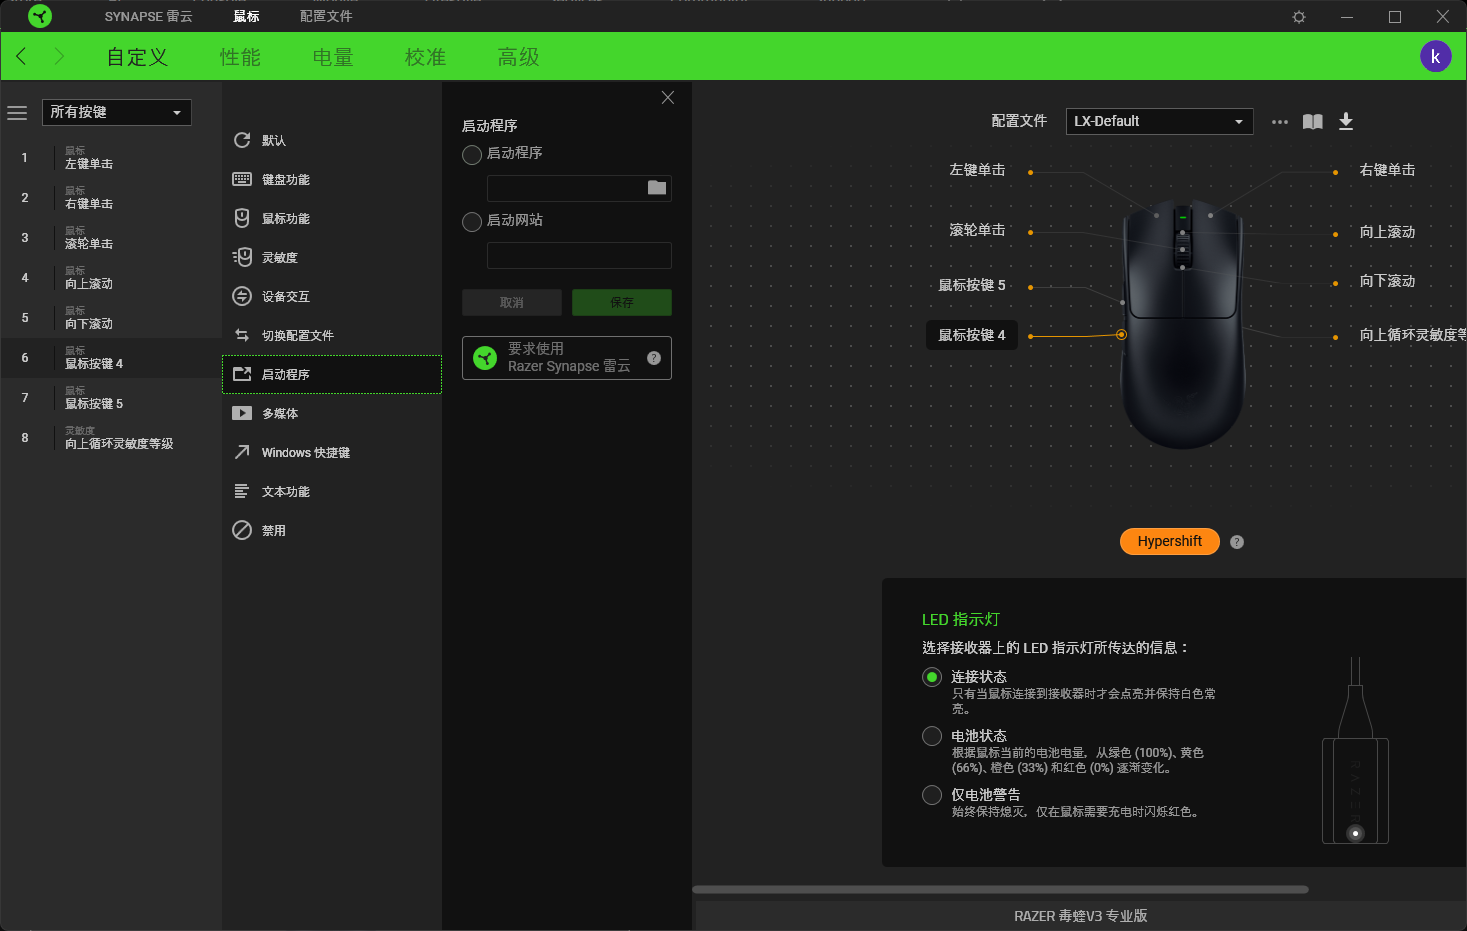The image size is (1467, 931).
Task: Click the program path input field
Action: click(x=579, y=188)
